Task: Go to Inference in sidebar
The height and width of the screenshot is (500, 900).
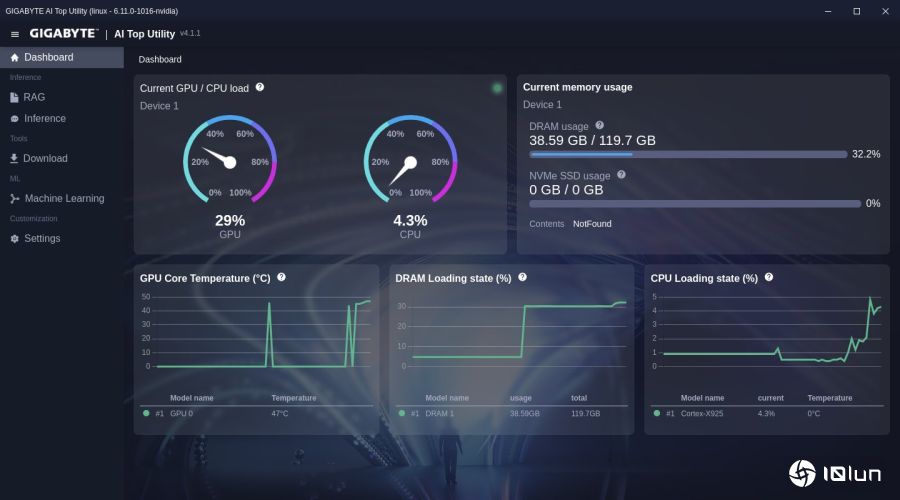Action: pos(45,118)
